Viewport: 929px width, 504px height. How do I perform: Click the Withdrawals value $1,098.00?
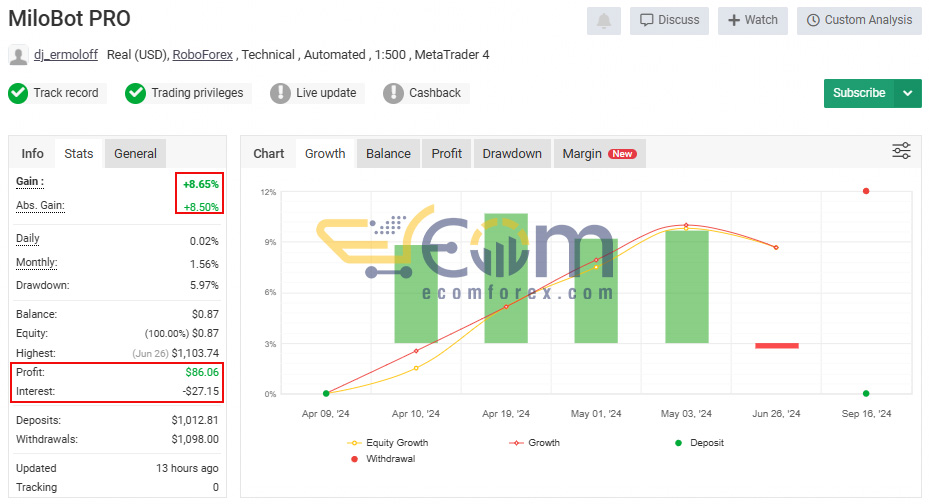pos(195,439)
